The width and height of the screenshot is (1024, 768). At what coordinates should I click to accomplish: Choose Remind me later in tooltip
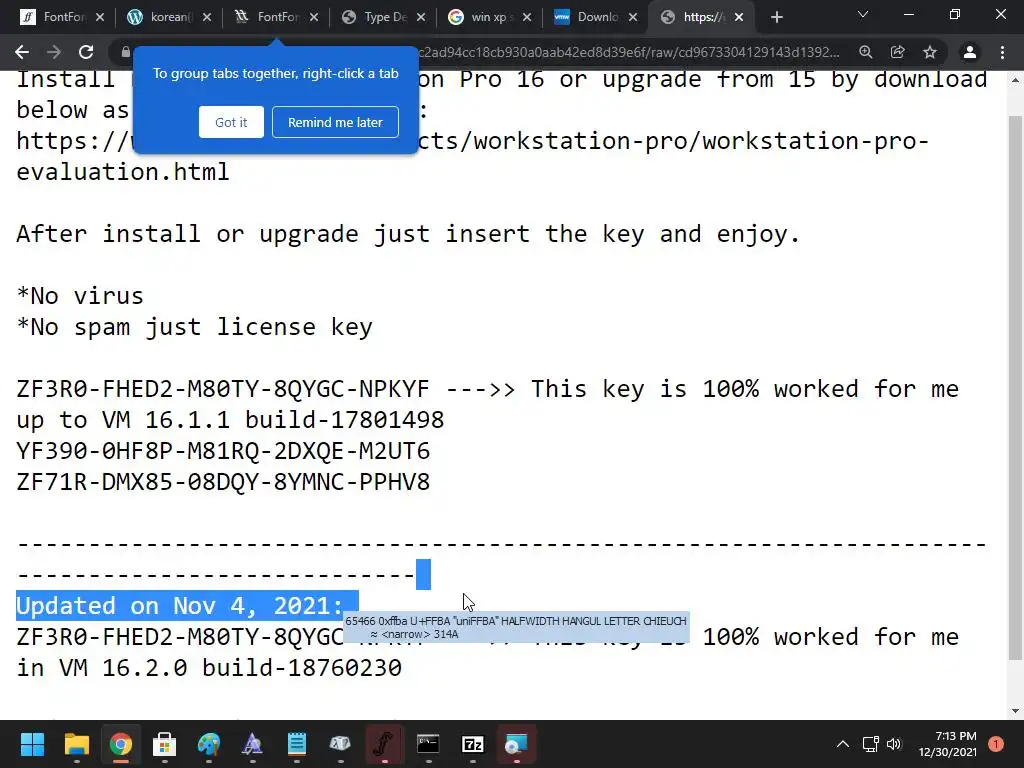335,122
